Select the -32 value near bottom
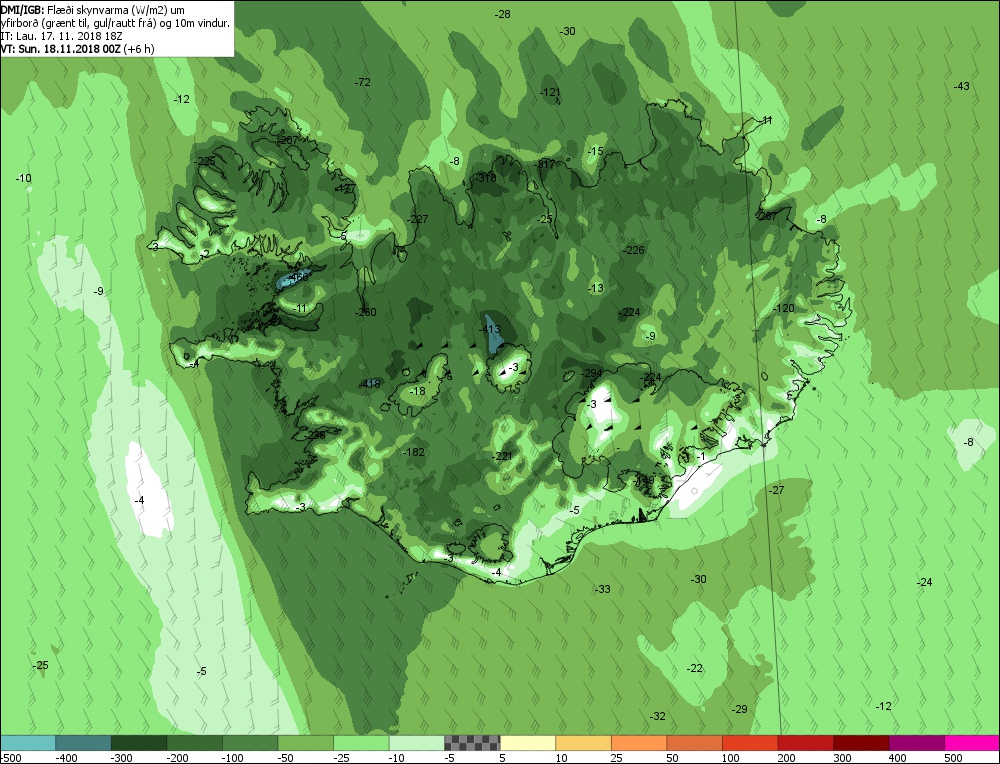Viewport: 1000px width, 764px height. click(x=658, y=716)
